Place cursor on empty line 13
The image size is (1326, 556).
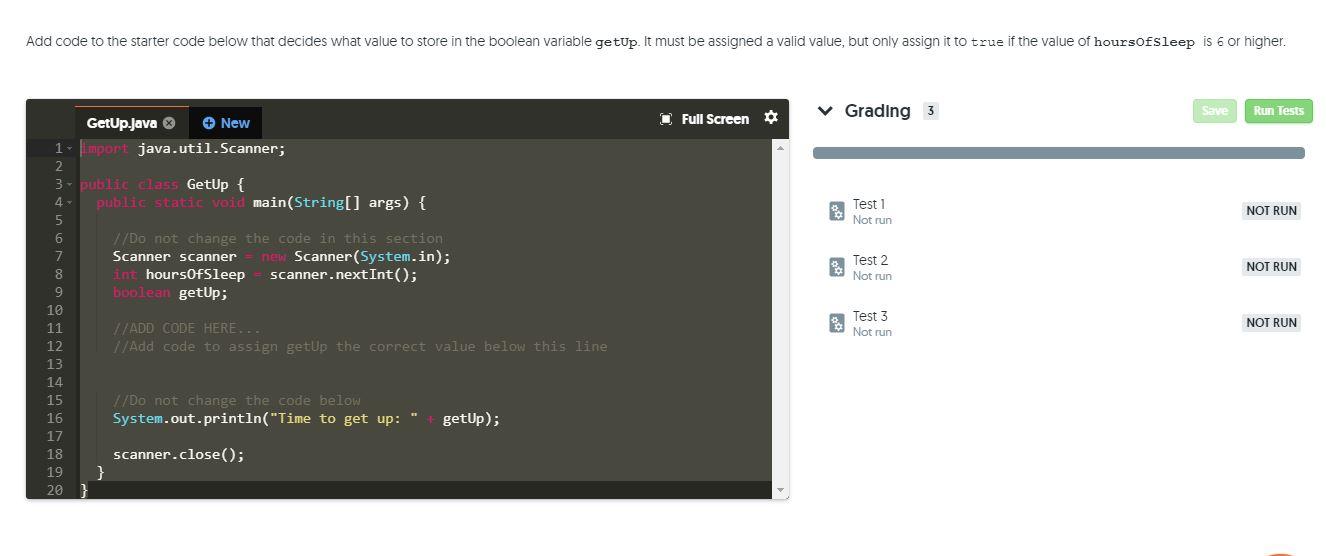tap(425, 364)
